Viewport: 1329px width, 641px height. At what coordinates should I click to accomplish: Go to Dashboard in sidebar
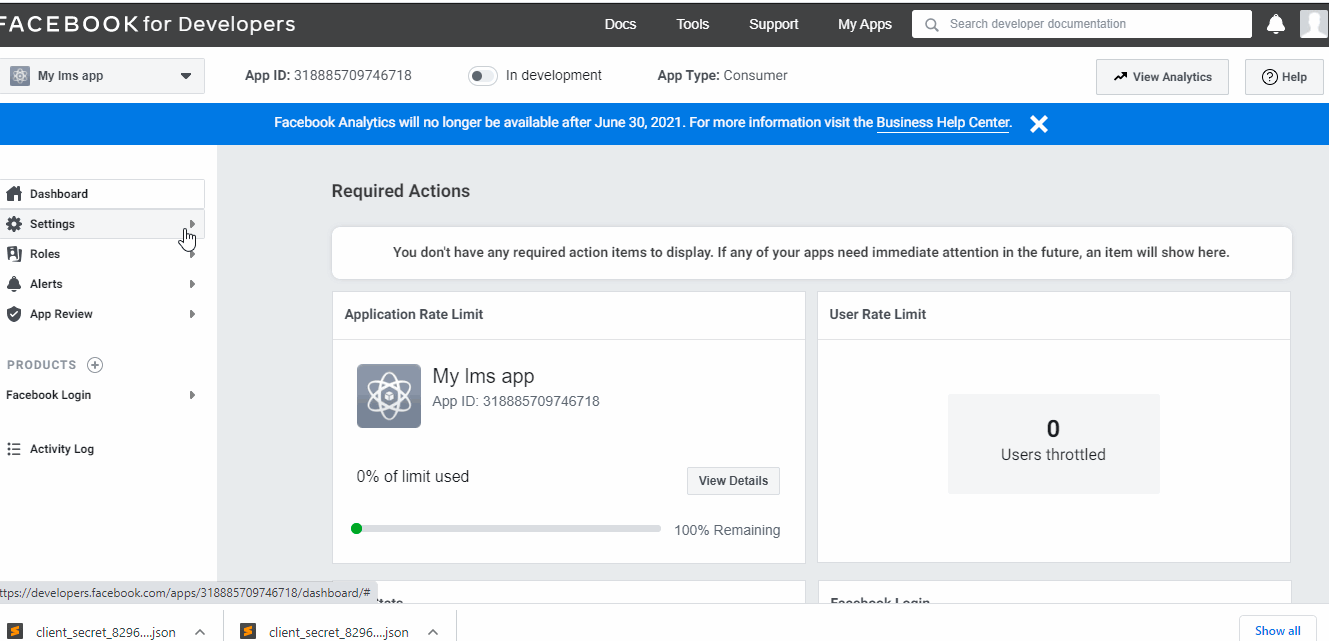pyautogui.click(x=102, y=194)
